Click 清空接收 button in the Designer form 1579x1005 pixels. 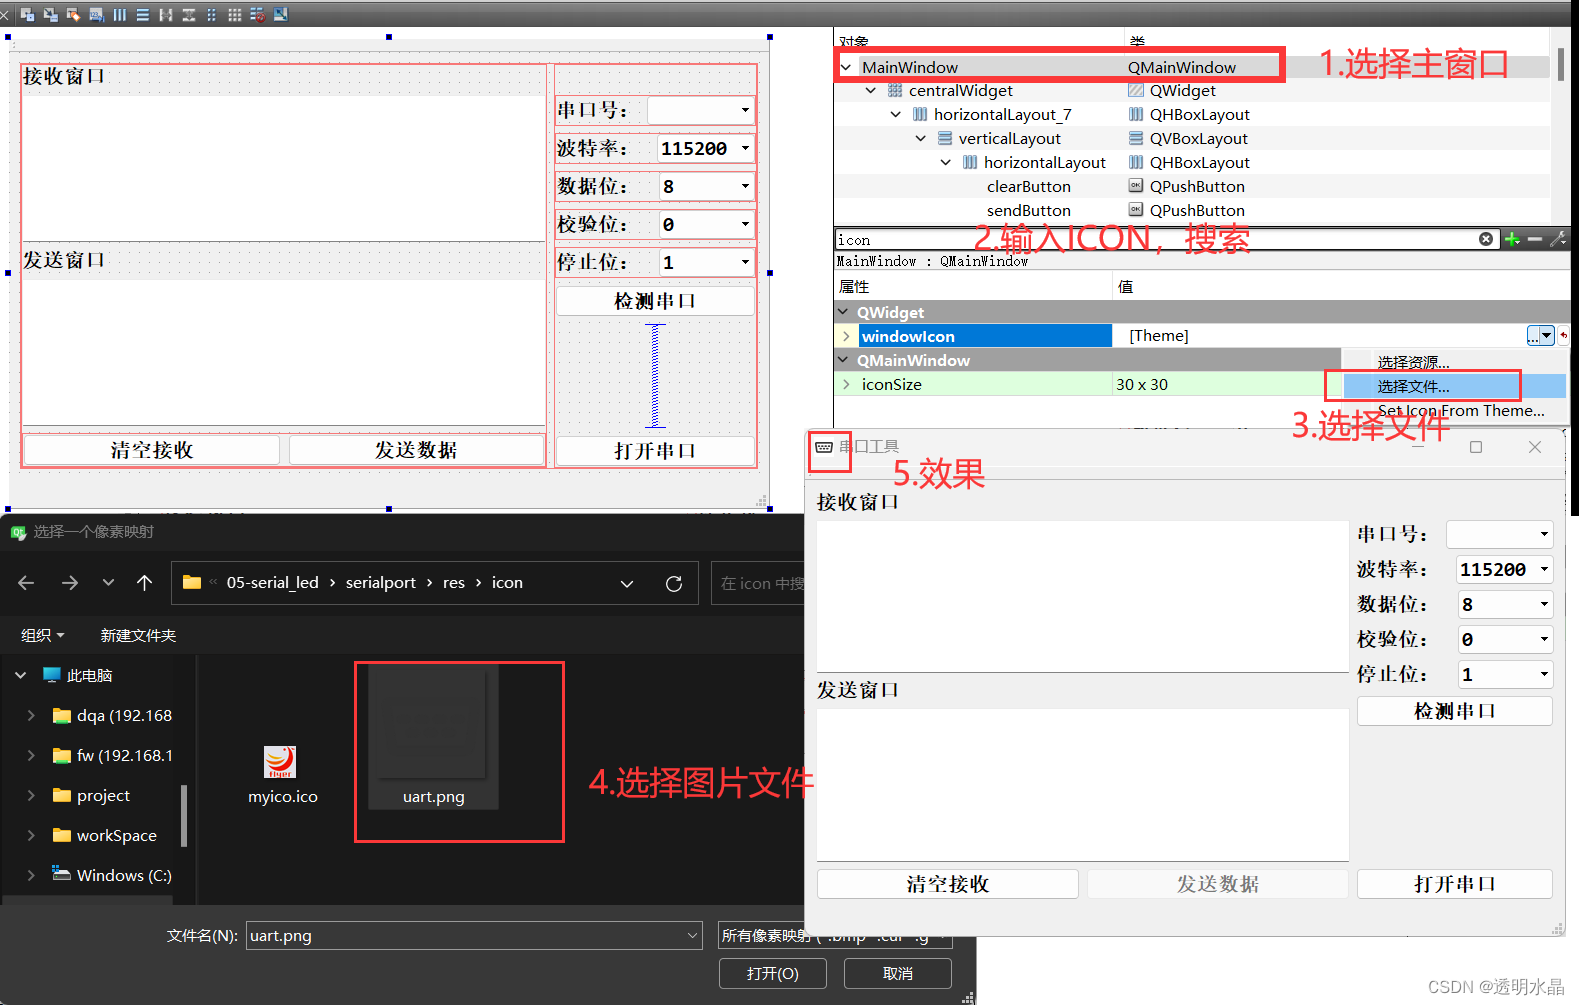(x=152, y=450)
